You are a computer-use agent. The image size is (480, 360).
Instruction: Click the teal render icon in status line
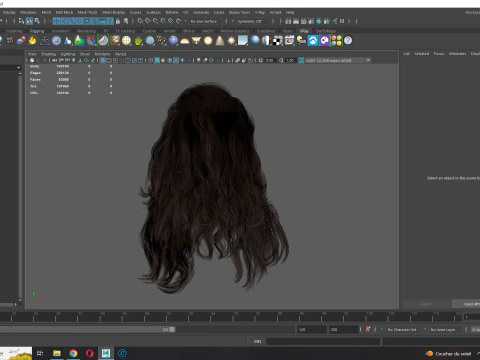coord(319,21)
